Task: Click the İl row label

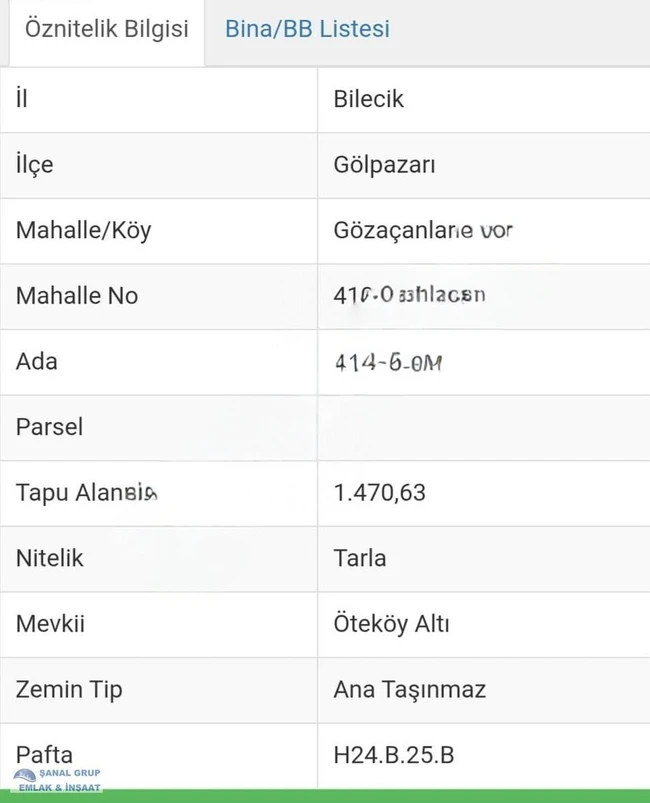Action: click(x=22, y=99)
